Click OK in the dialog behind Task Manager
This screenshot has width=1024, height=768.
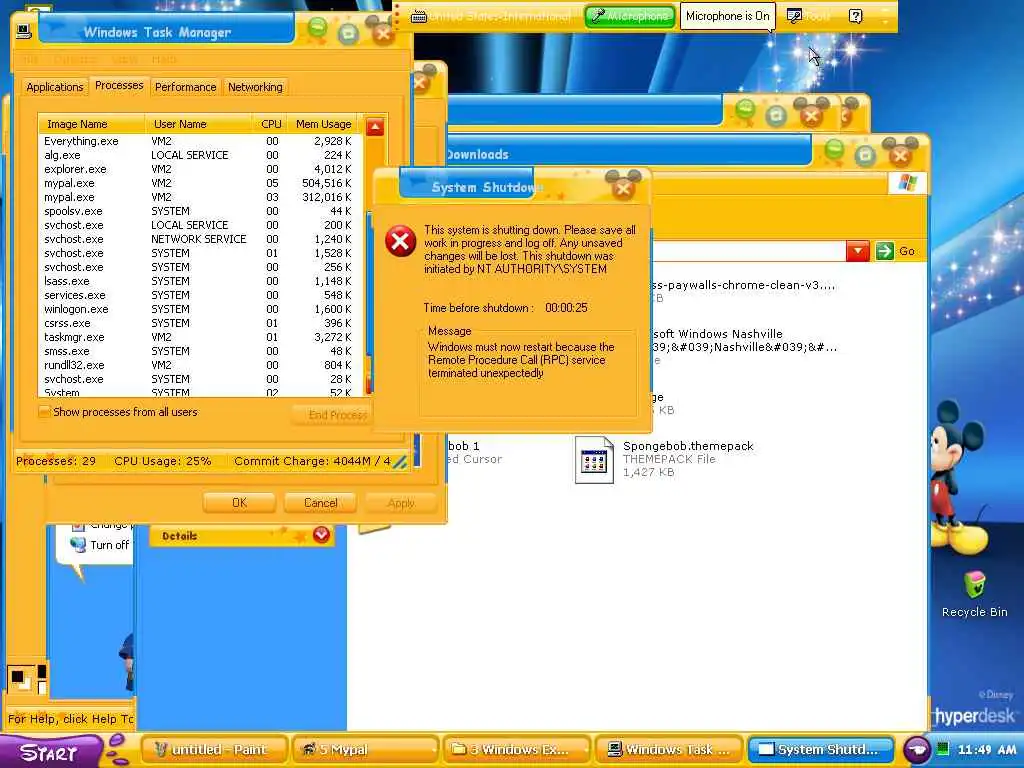(x=239, y=503)
